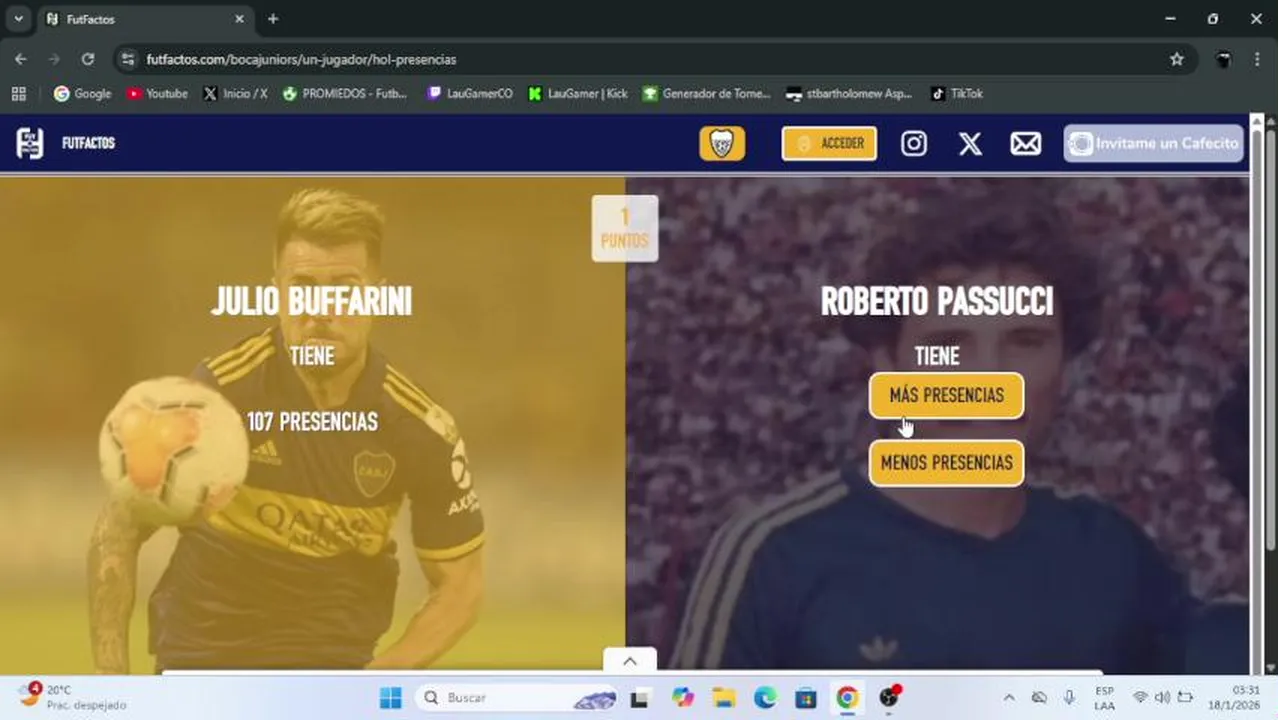Click the 107 PRESENCIAS text

[312, 422]
